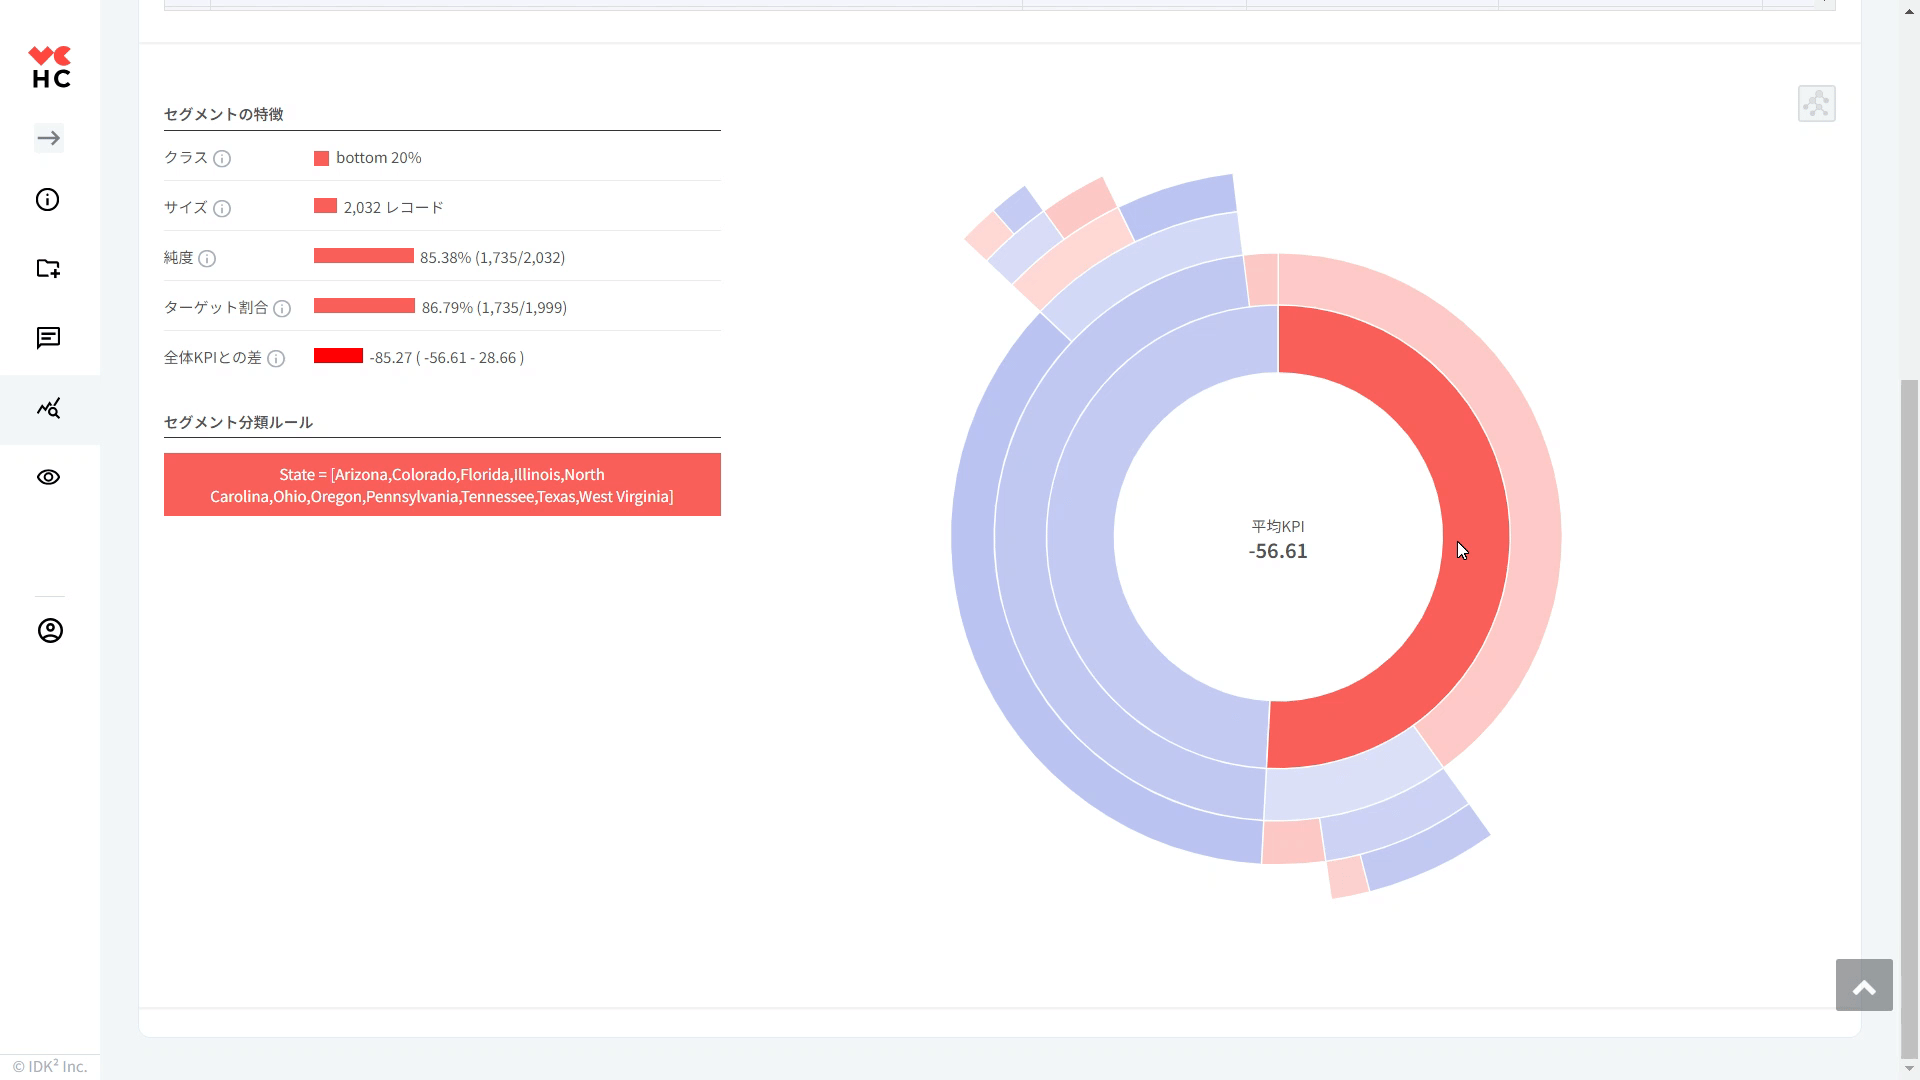The image size is (1920, 1080).
Task: Click the scatter chart toggle icon top-right
Action: coord(1816,104)
